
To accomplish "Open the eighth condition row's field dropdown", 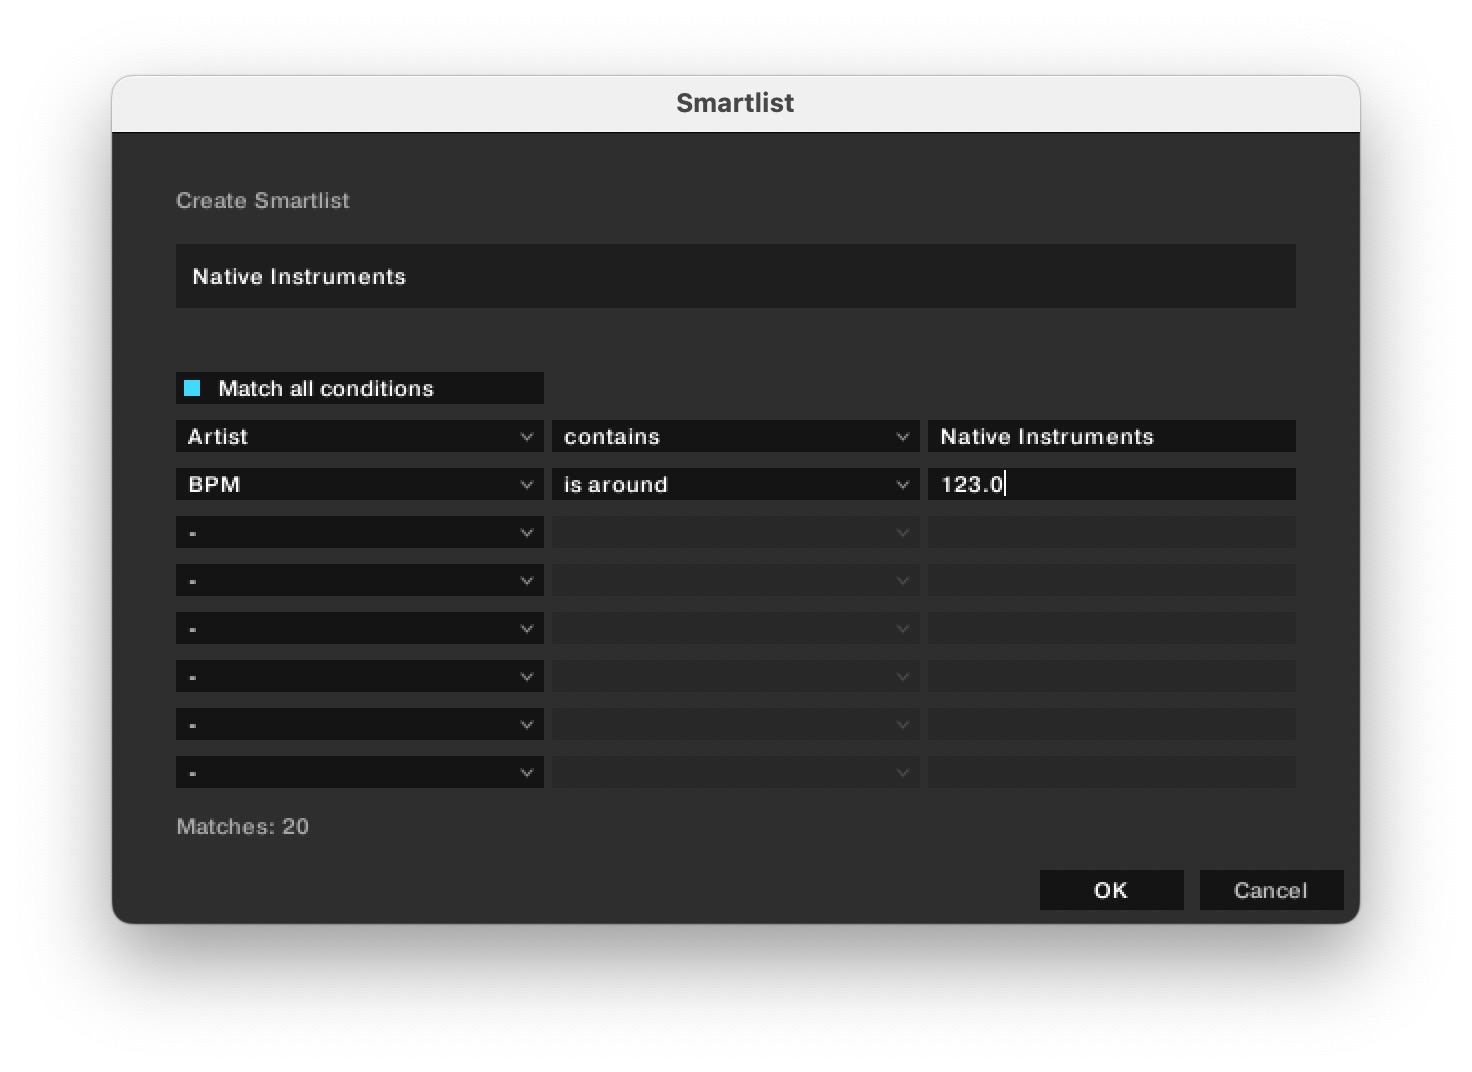I will tap(360, 772).
